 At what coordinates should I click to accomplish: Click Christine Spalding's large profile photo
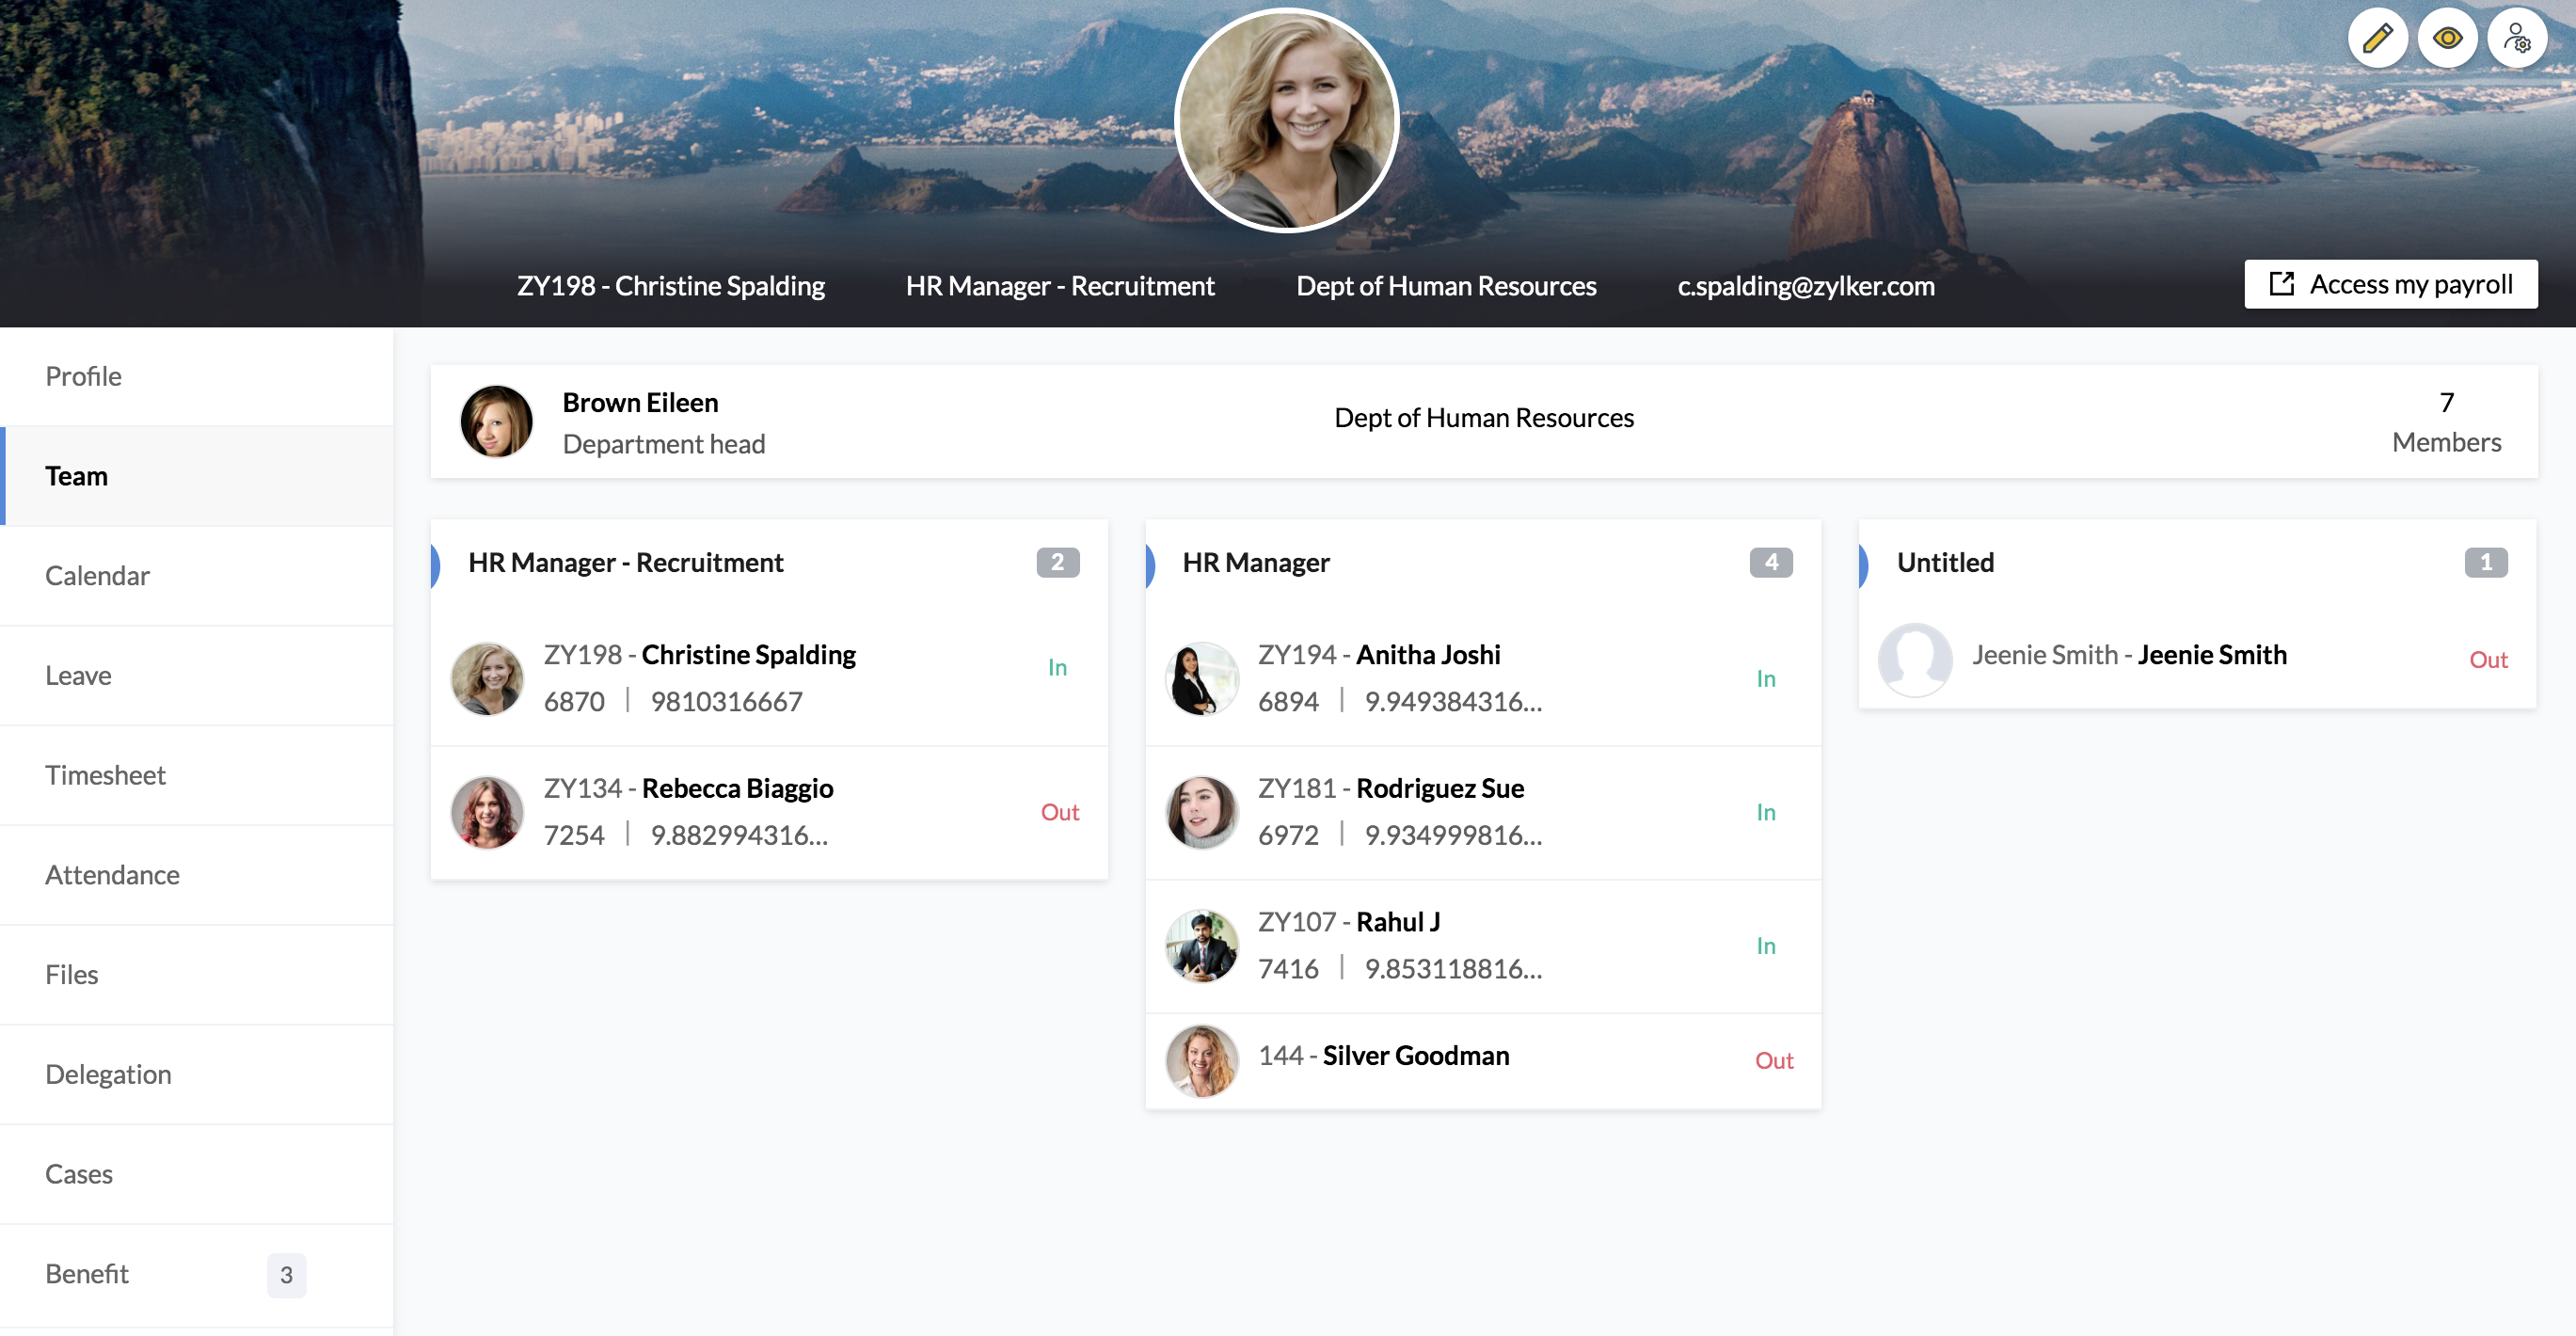click(x=1286, y=120)
